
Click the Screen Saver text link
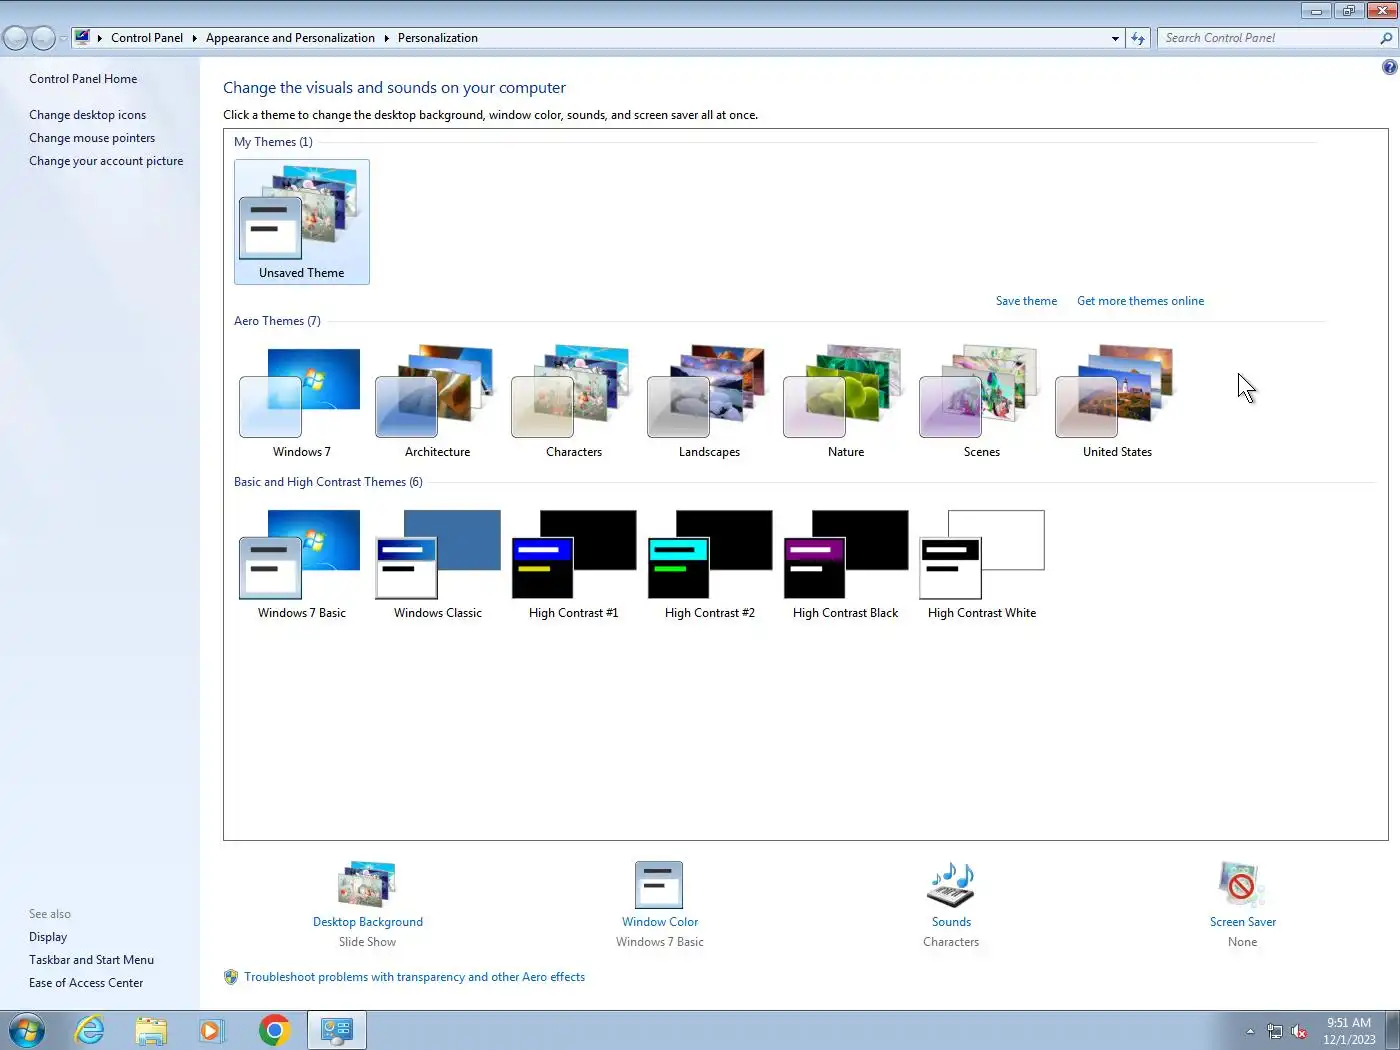click(1242, 922)
